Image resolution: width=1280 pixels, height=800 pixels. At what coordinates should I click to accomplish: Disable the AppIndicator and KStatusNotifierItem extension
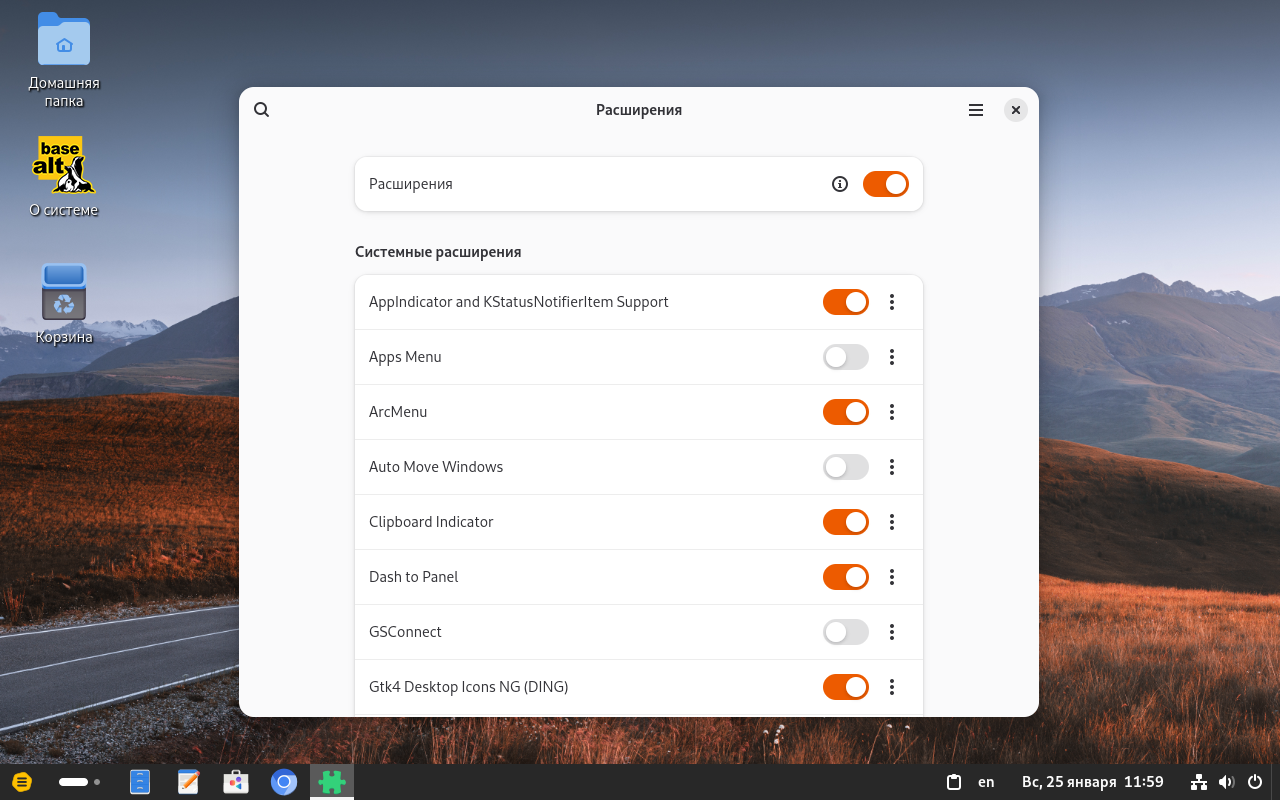point(845,301)
